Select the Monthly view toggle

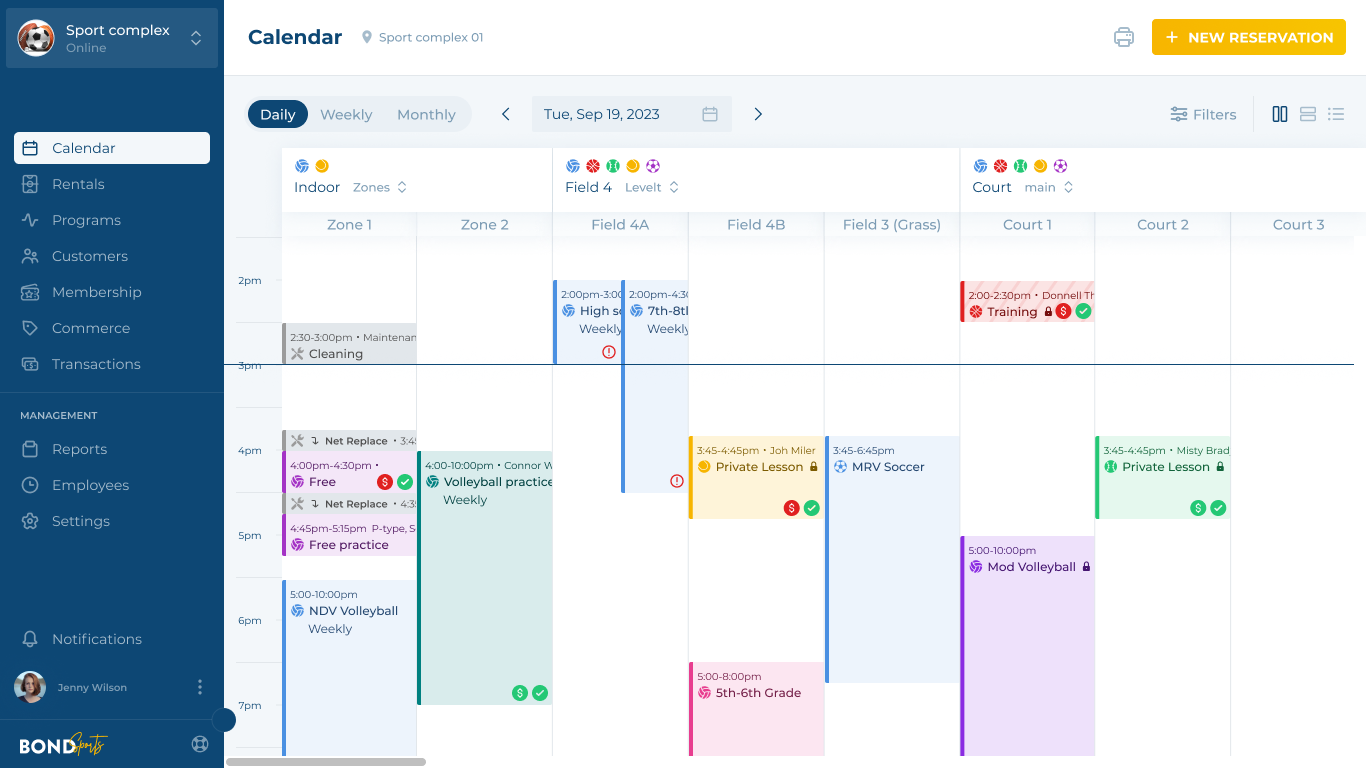(426, 114)
